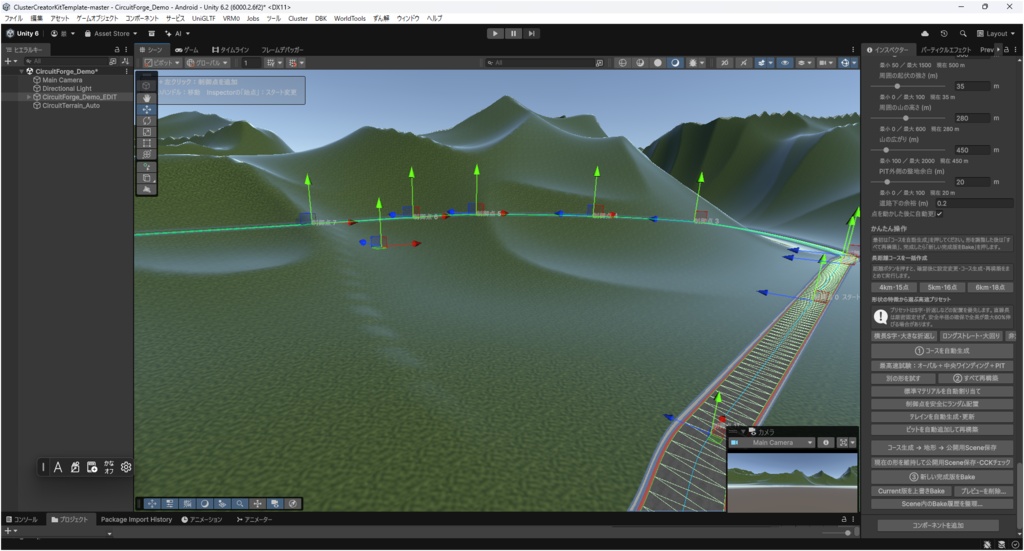The height and width of the screenshot is (551, 1024).
Task: Open settings gear in floating toolbar
Action: point(126,467)
